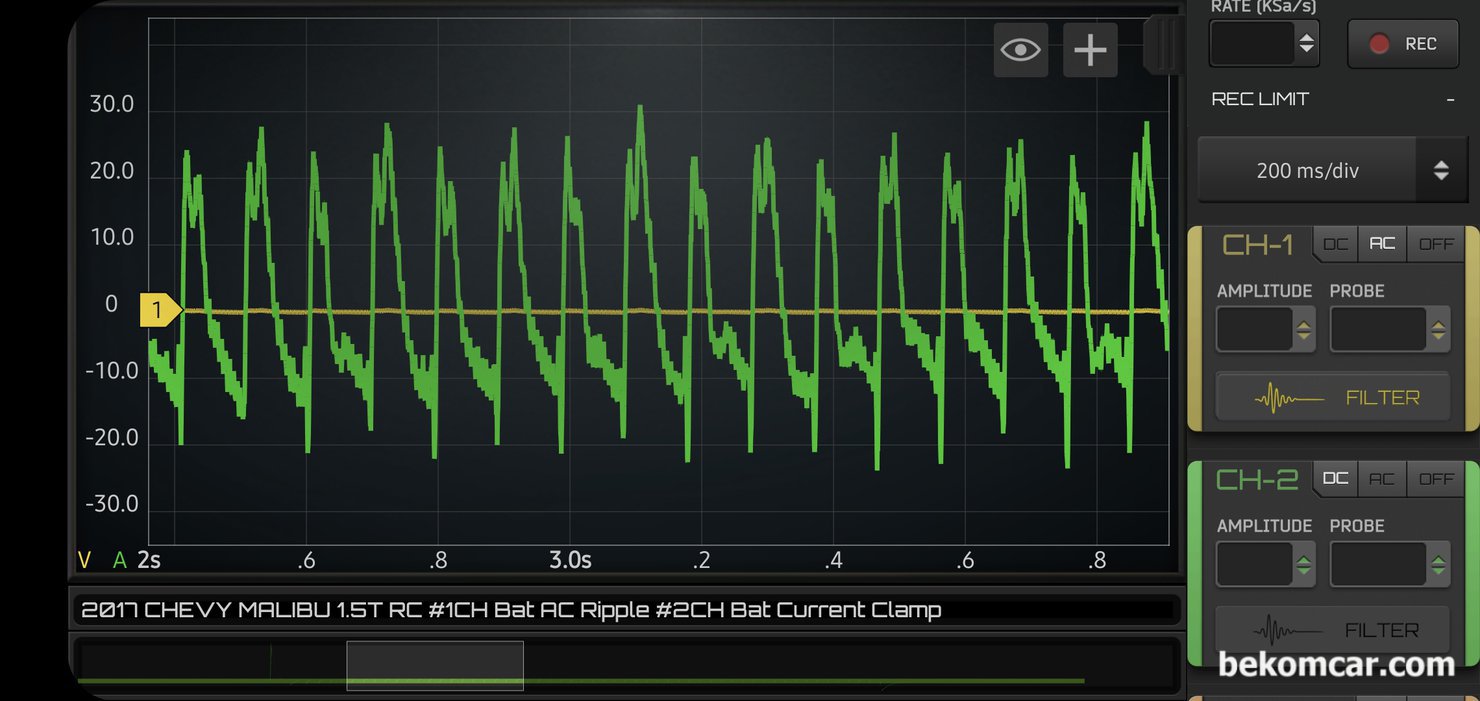Turn CH-1 OFF
Screen dimensions: 1480x701
click(x=1435, y=244)
